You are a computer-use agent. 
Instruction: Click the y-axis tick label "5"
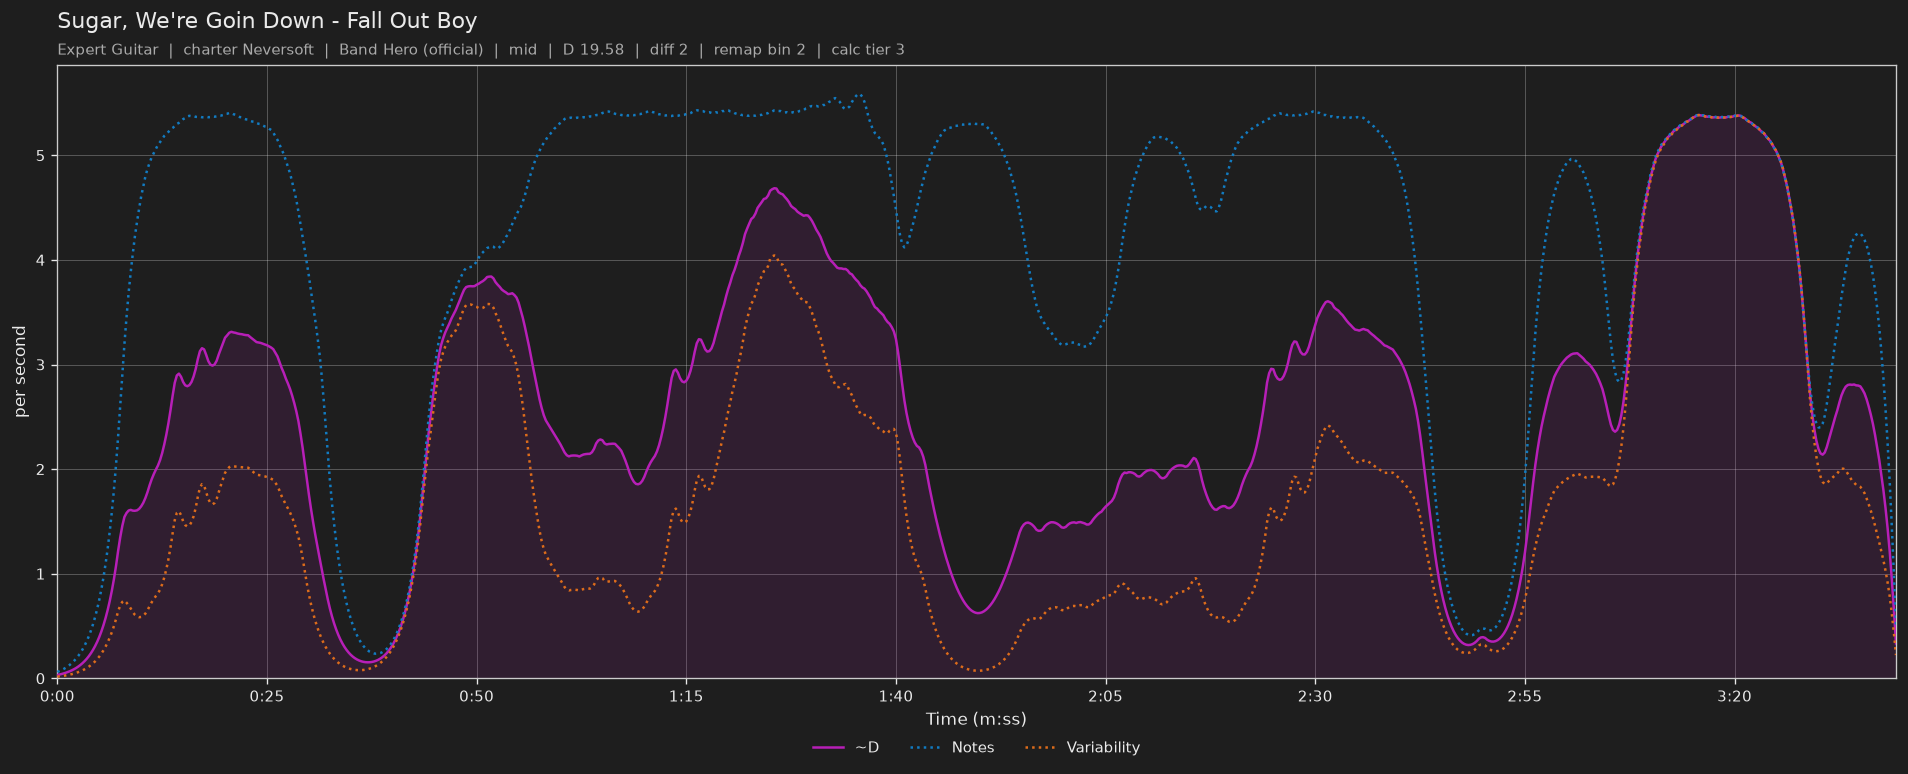pyautogui.click(x=42, y=156)
